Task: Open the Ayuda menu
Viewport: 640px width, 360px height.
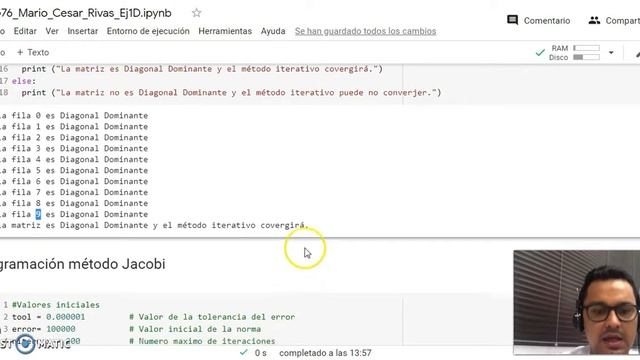Action: (273, 31)
